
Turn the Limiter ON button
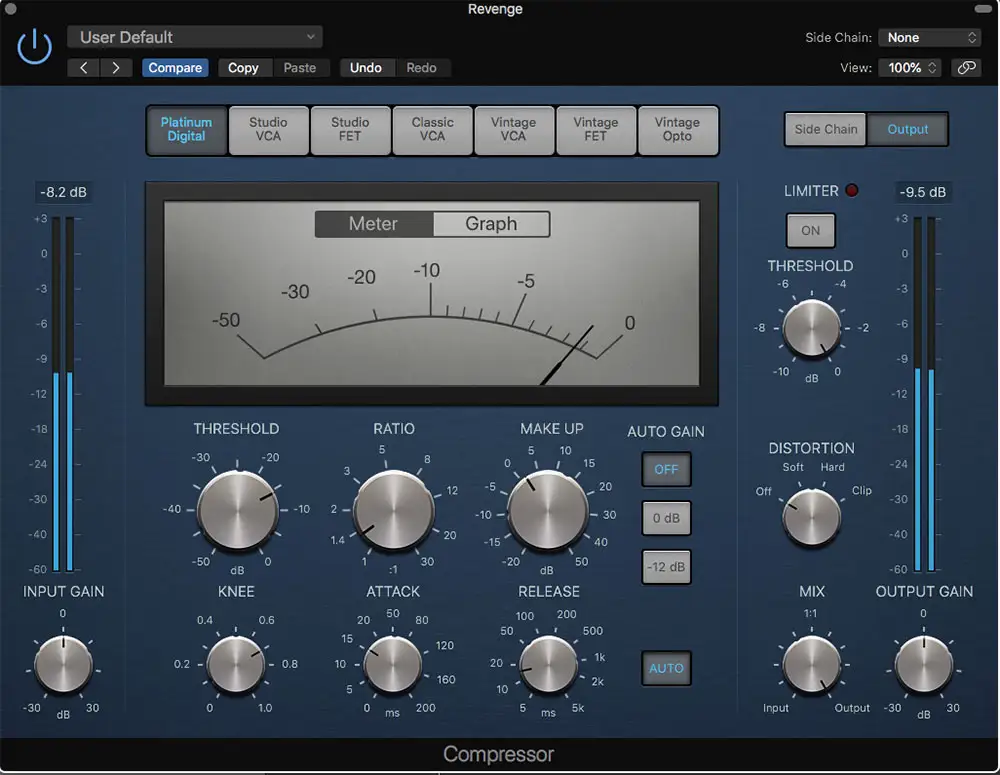coord(810,230)
